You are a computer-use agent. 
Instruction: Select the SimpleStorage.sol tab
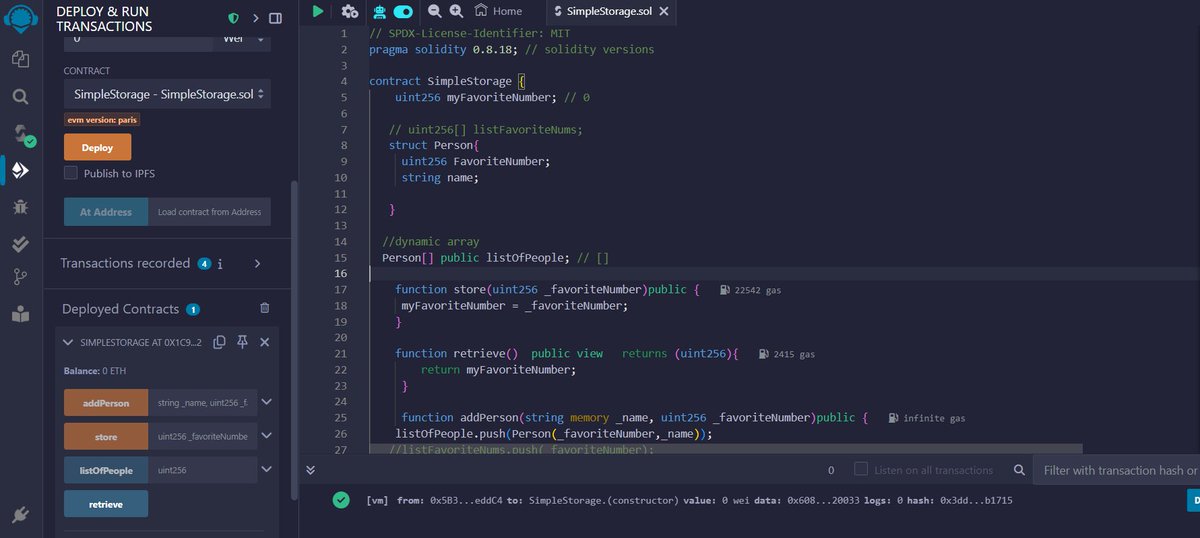click(x=609, y=11)
